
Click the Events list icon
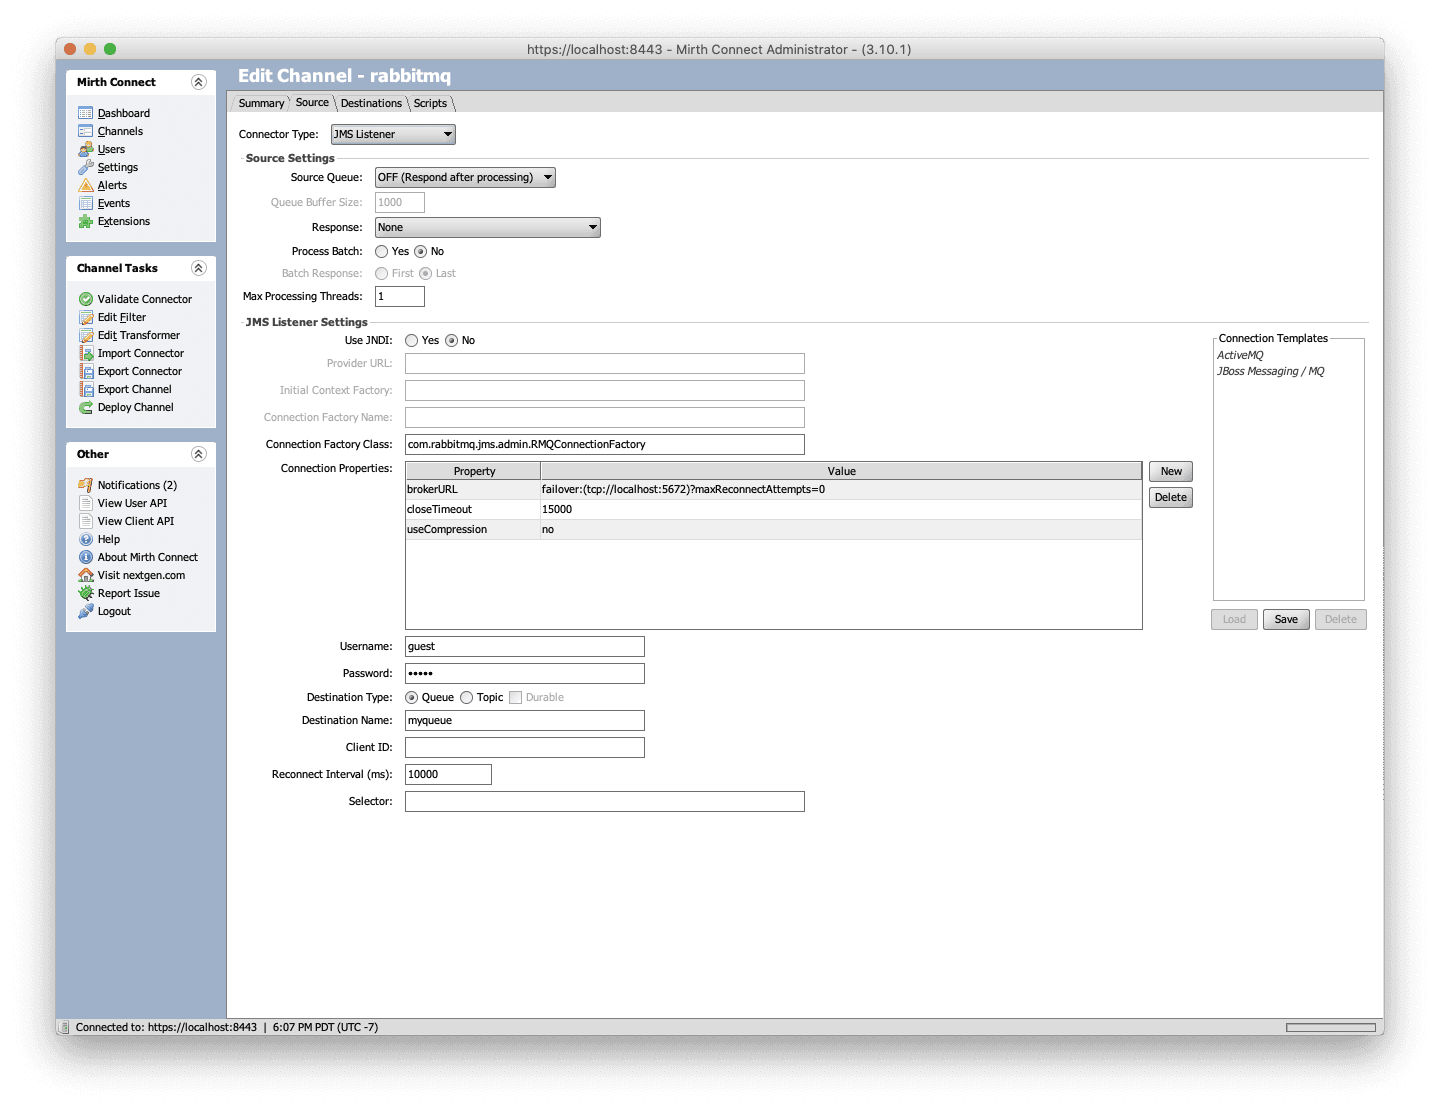pyautogui.click(x=86, y=203)
